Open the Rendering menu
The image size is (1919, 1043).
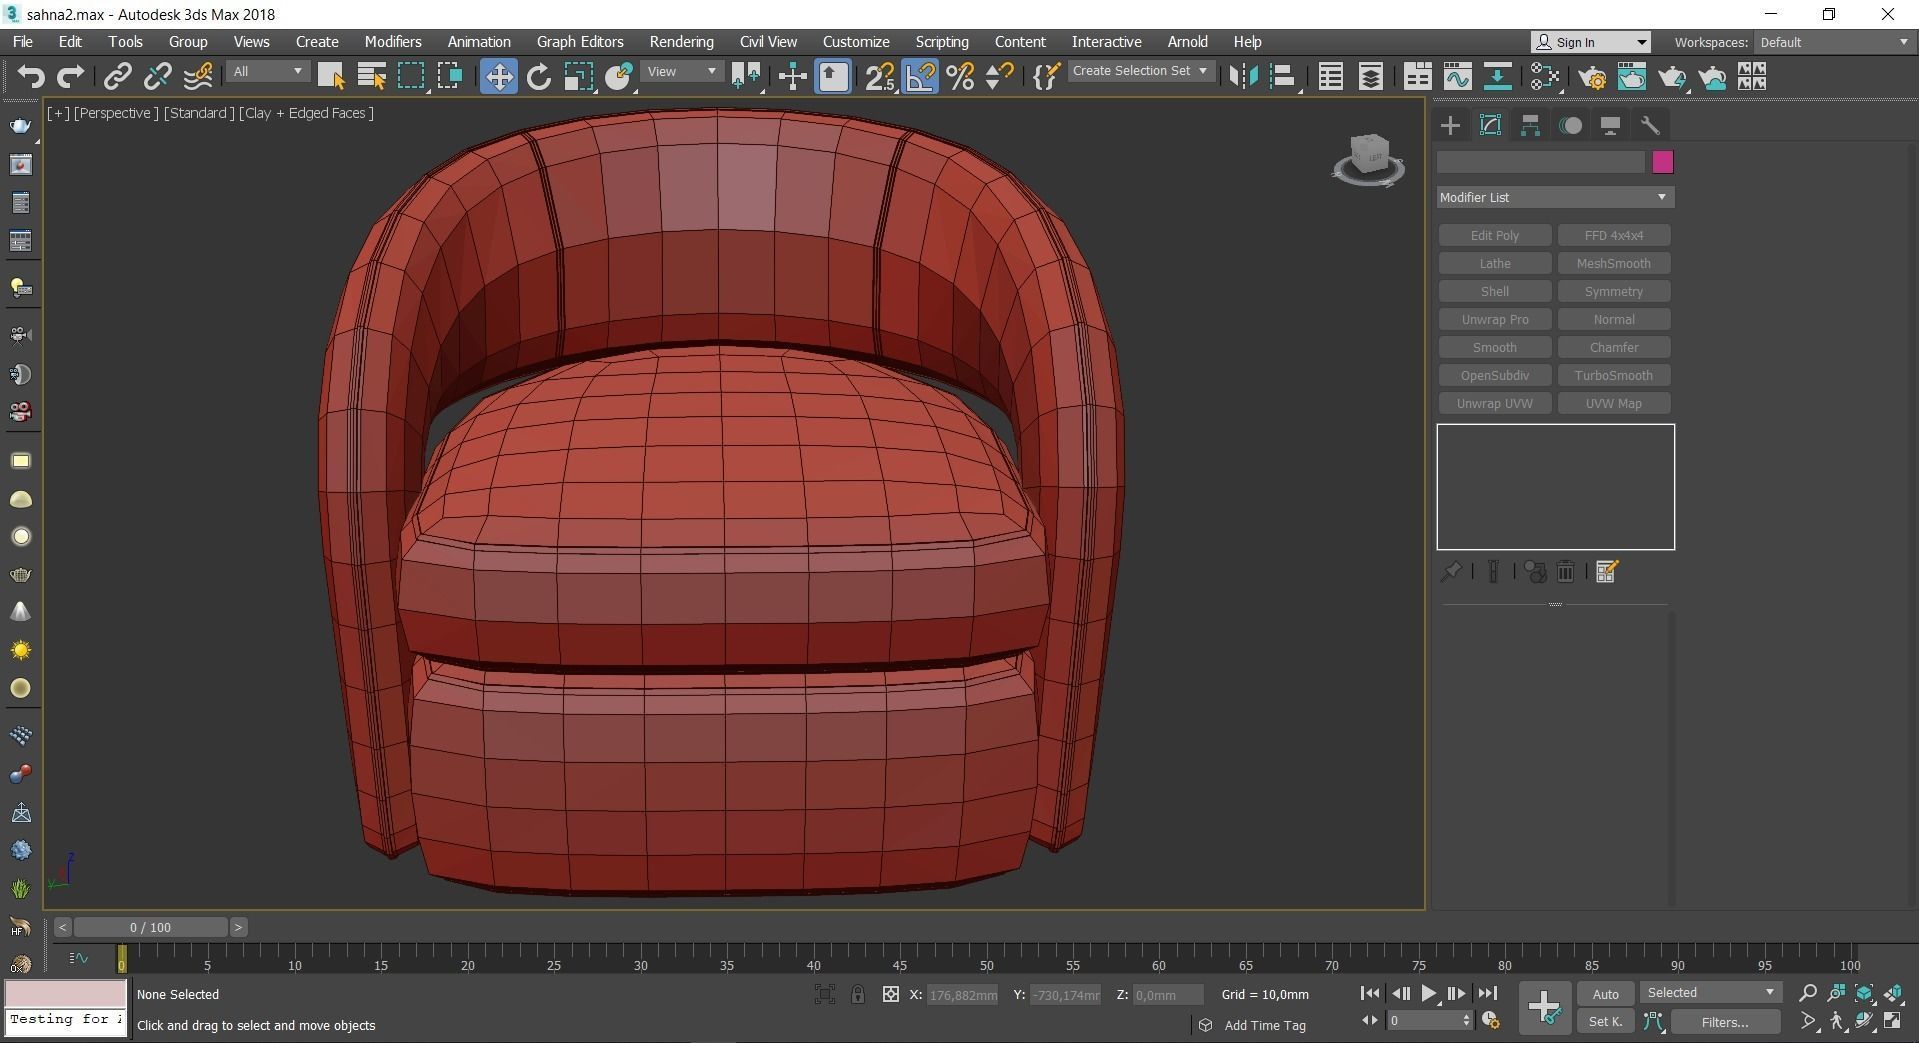(681, 42)
